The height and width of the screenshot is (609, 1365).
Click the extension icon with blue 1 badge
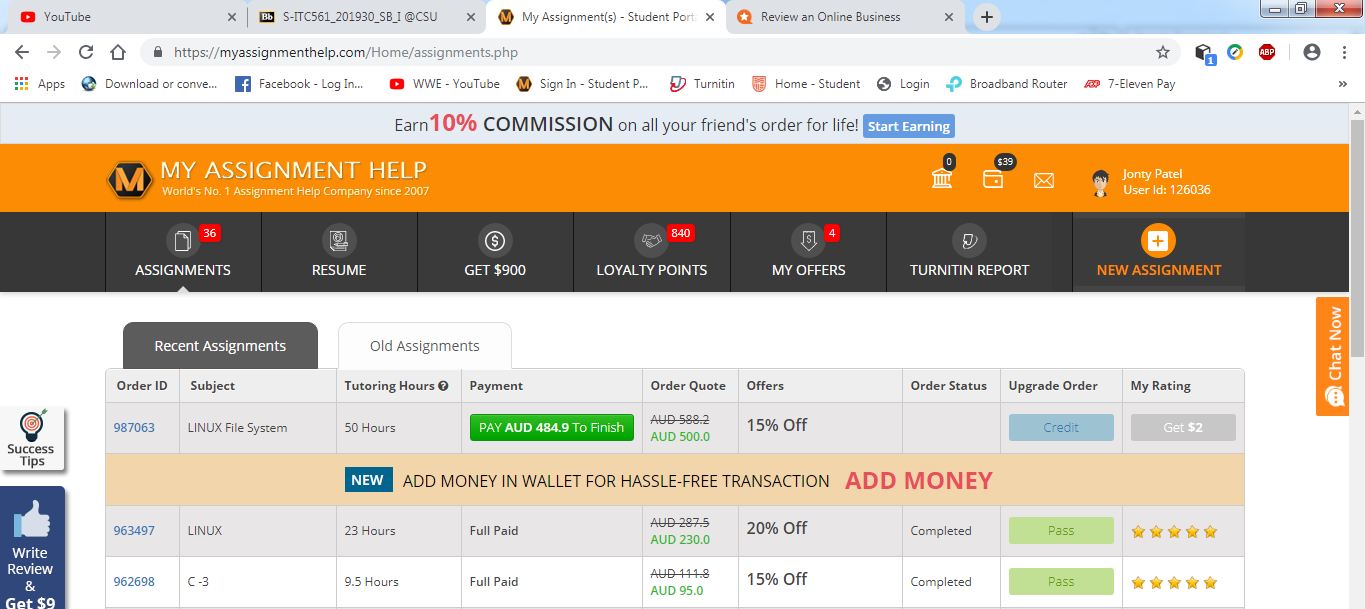(1204, 53)
